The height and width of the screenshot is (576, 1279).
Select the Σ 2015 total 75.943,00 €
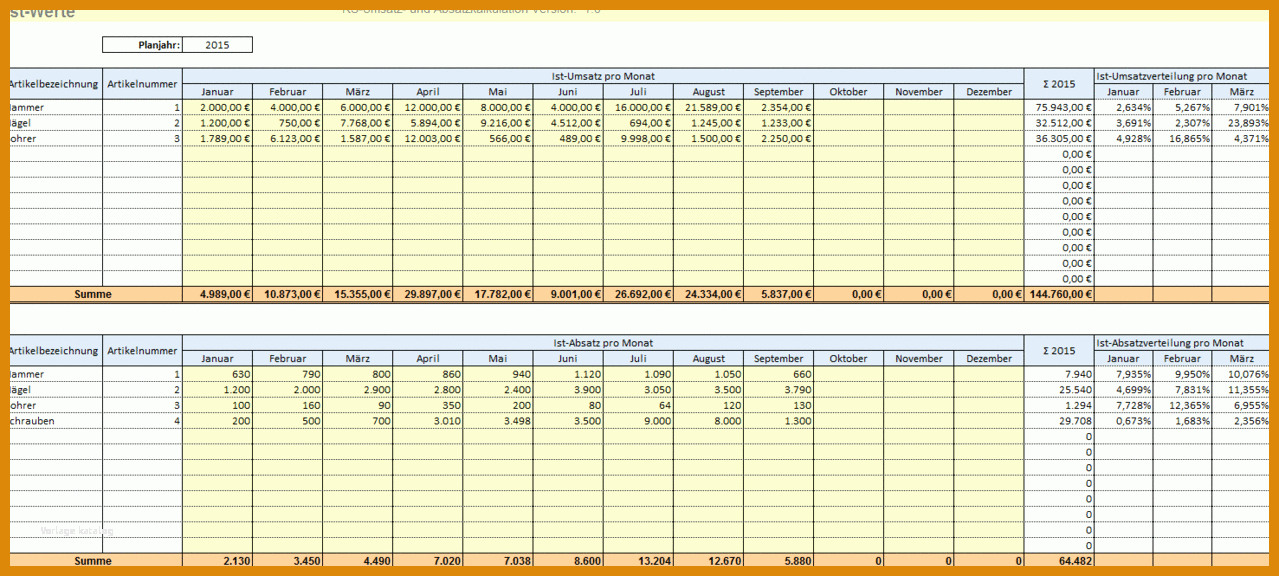pos(1059,107)
